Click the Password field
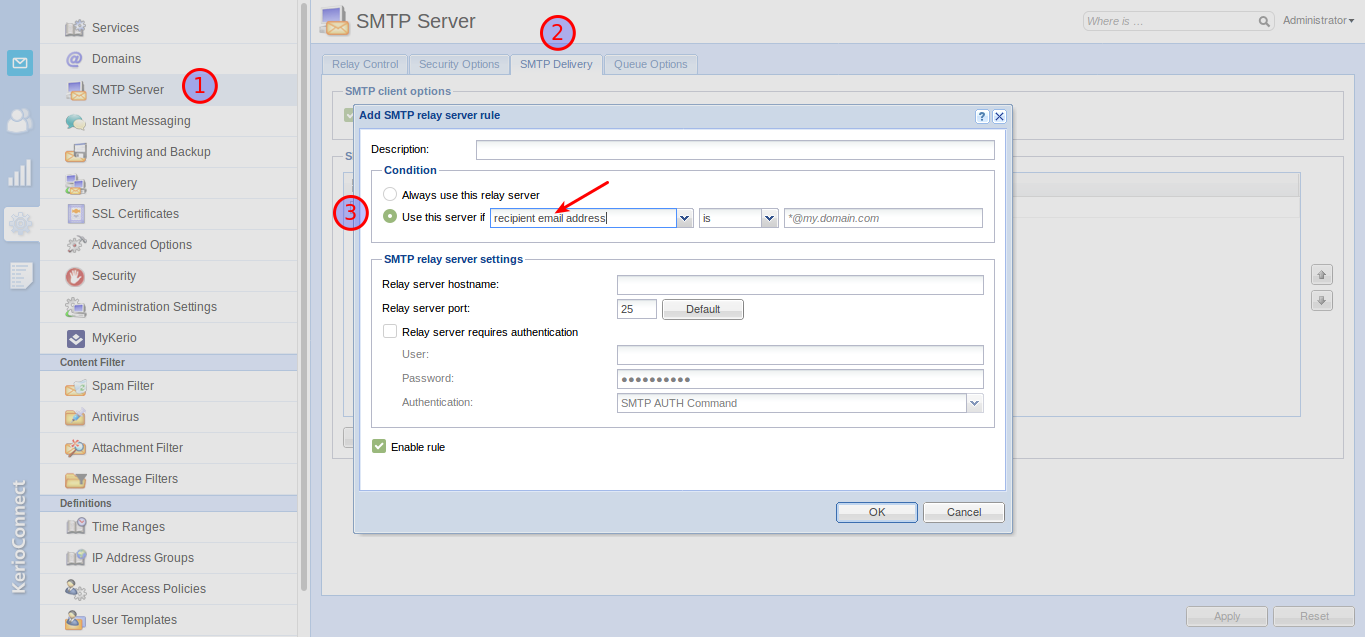 [800, 379]
